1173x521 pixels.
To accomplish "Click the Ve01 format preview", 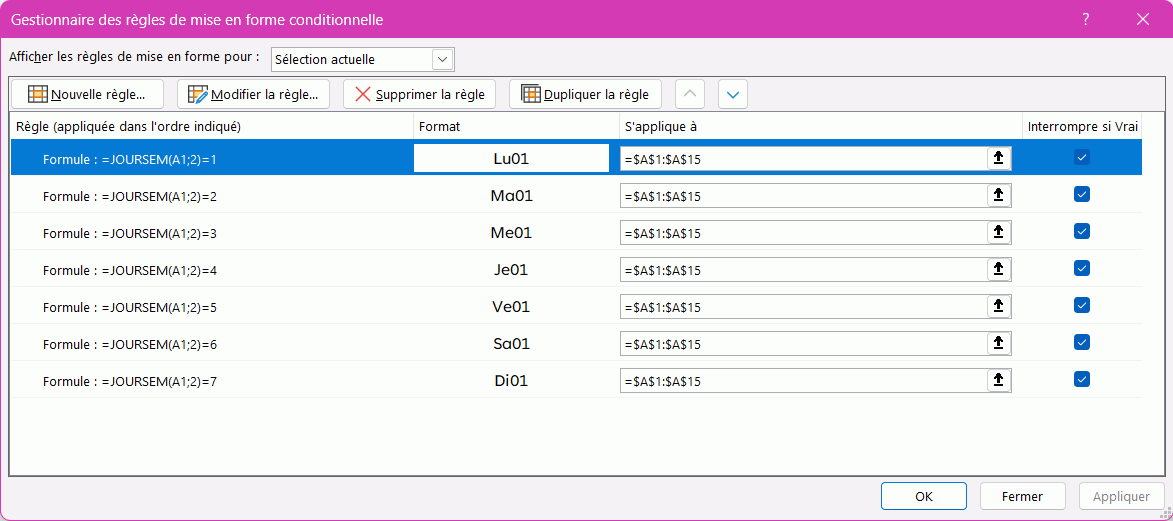I will point(511,307).
